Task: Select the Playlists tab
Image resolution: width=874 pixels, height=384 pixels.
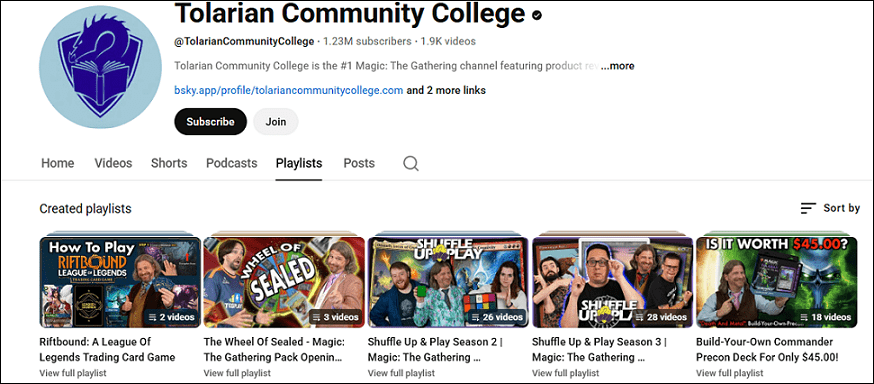Action: [299, 163]
